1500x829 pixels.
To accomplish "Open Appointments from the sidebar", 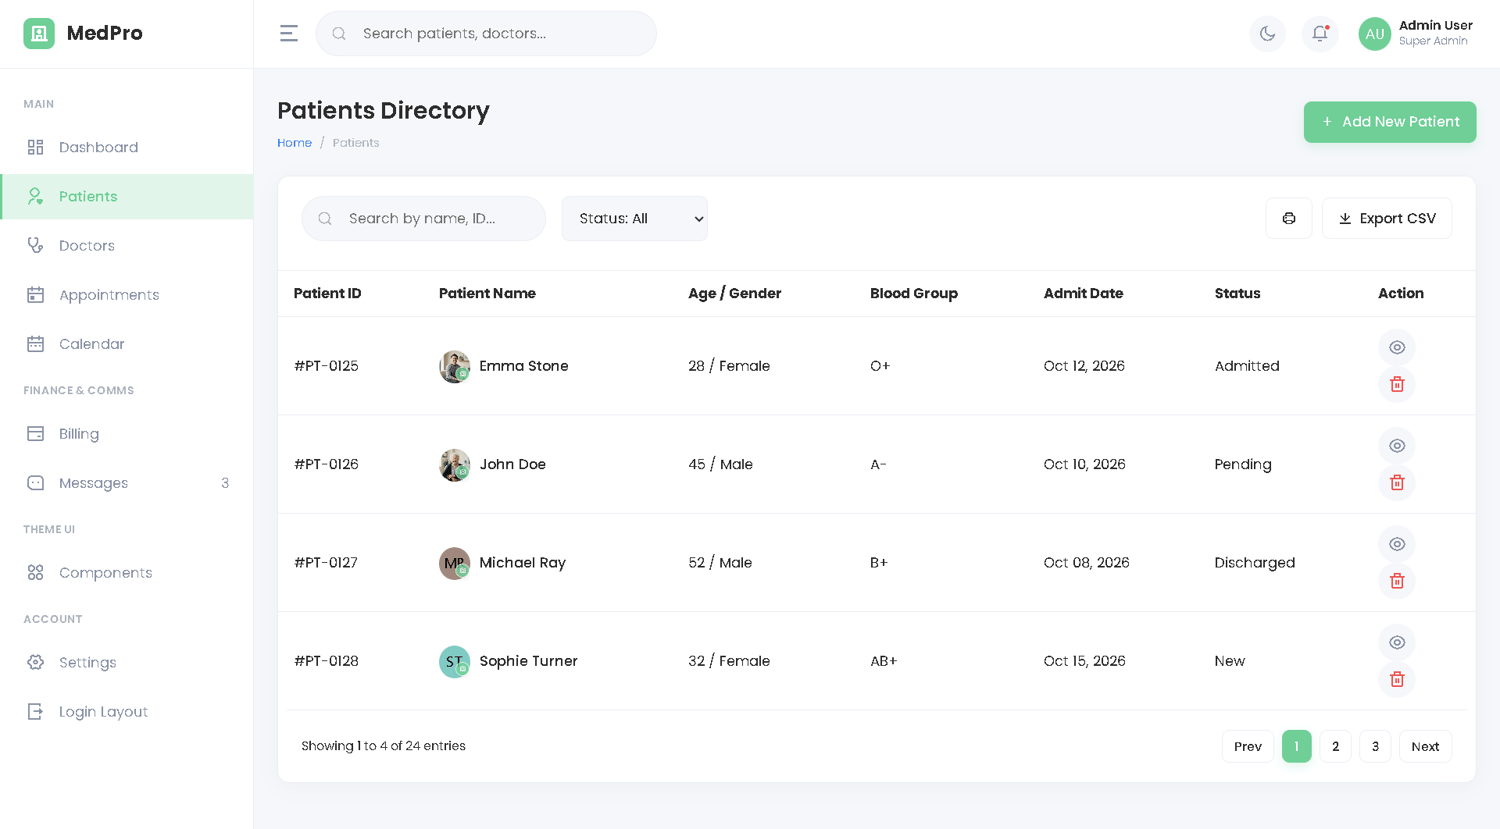I will coord(109,295).
